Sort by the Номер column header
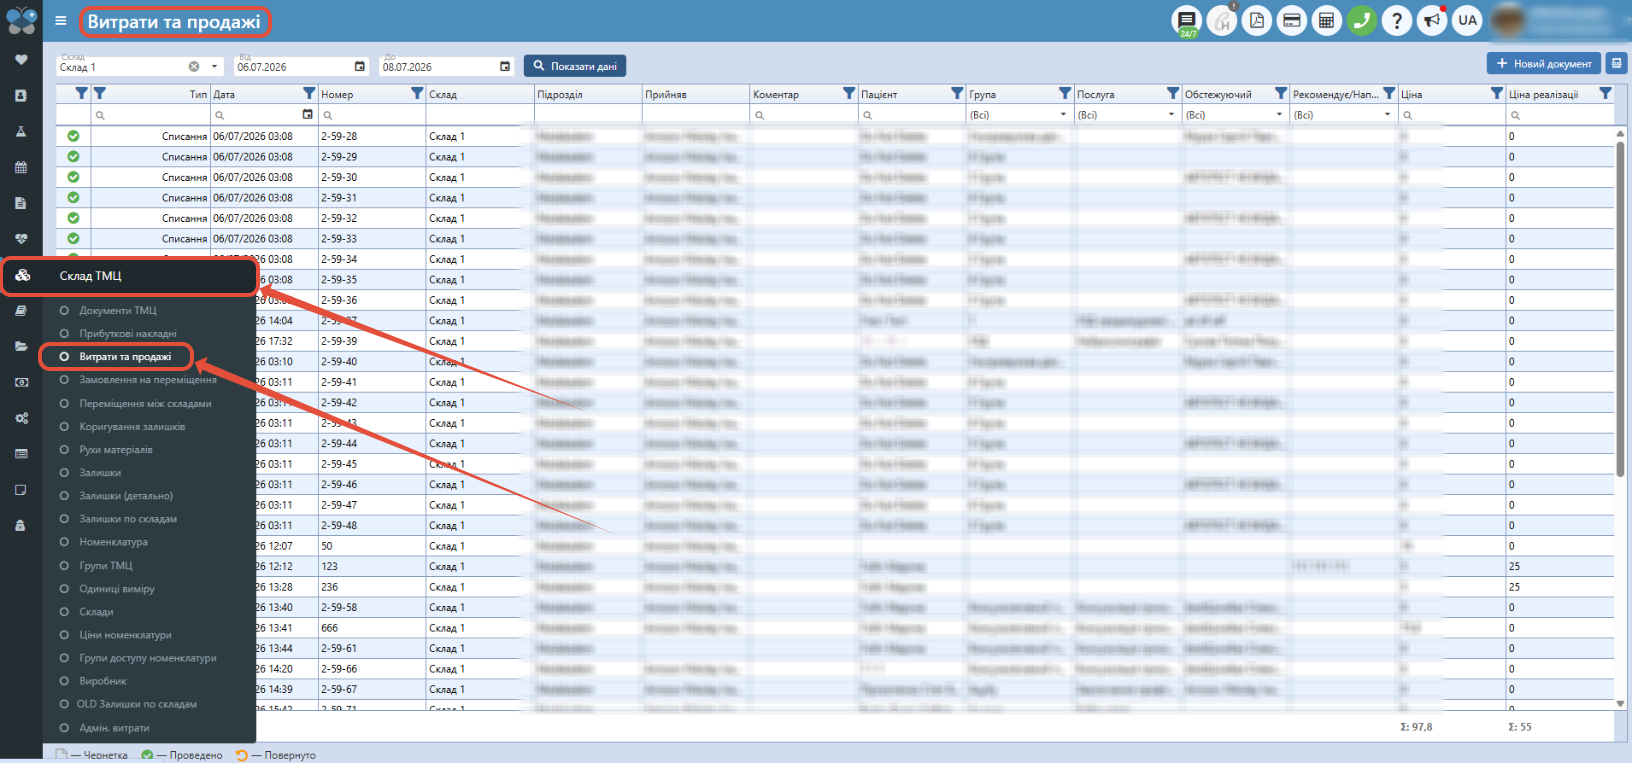The height and width of the screenshot is (763, 1632). 337,94
